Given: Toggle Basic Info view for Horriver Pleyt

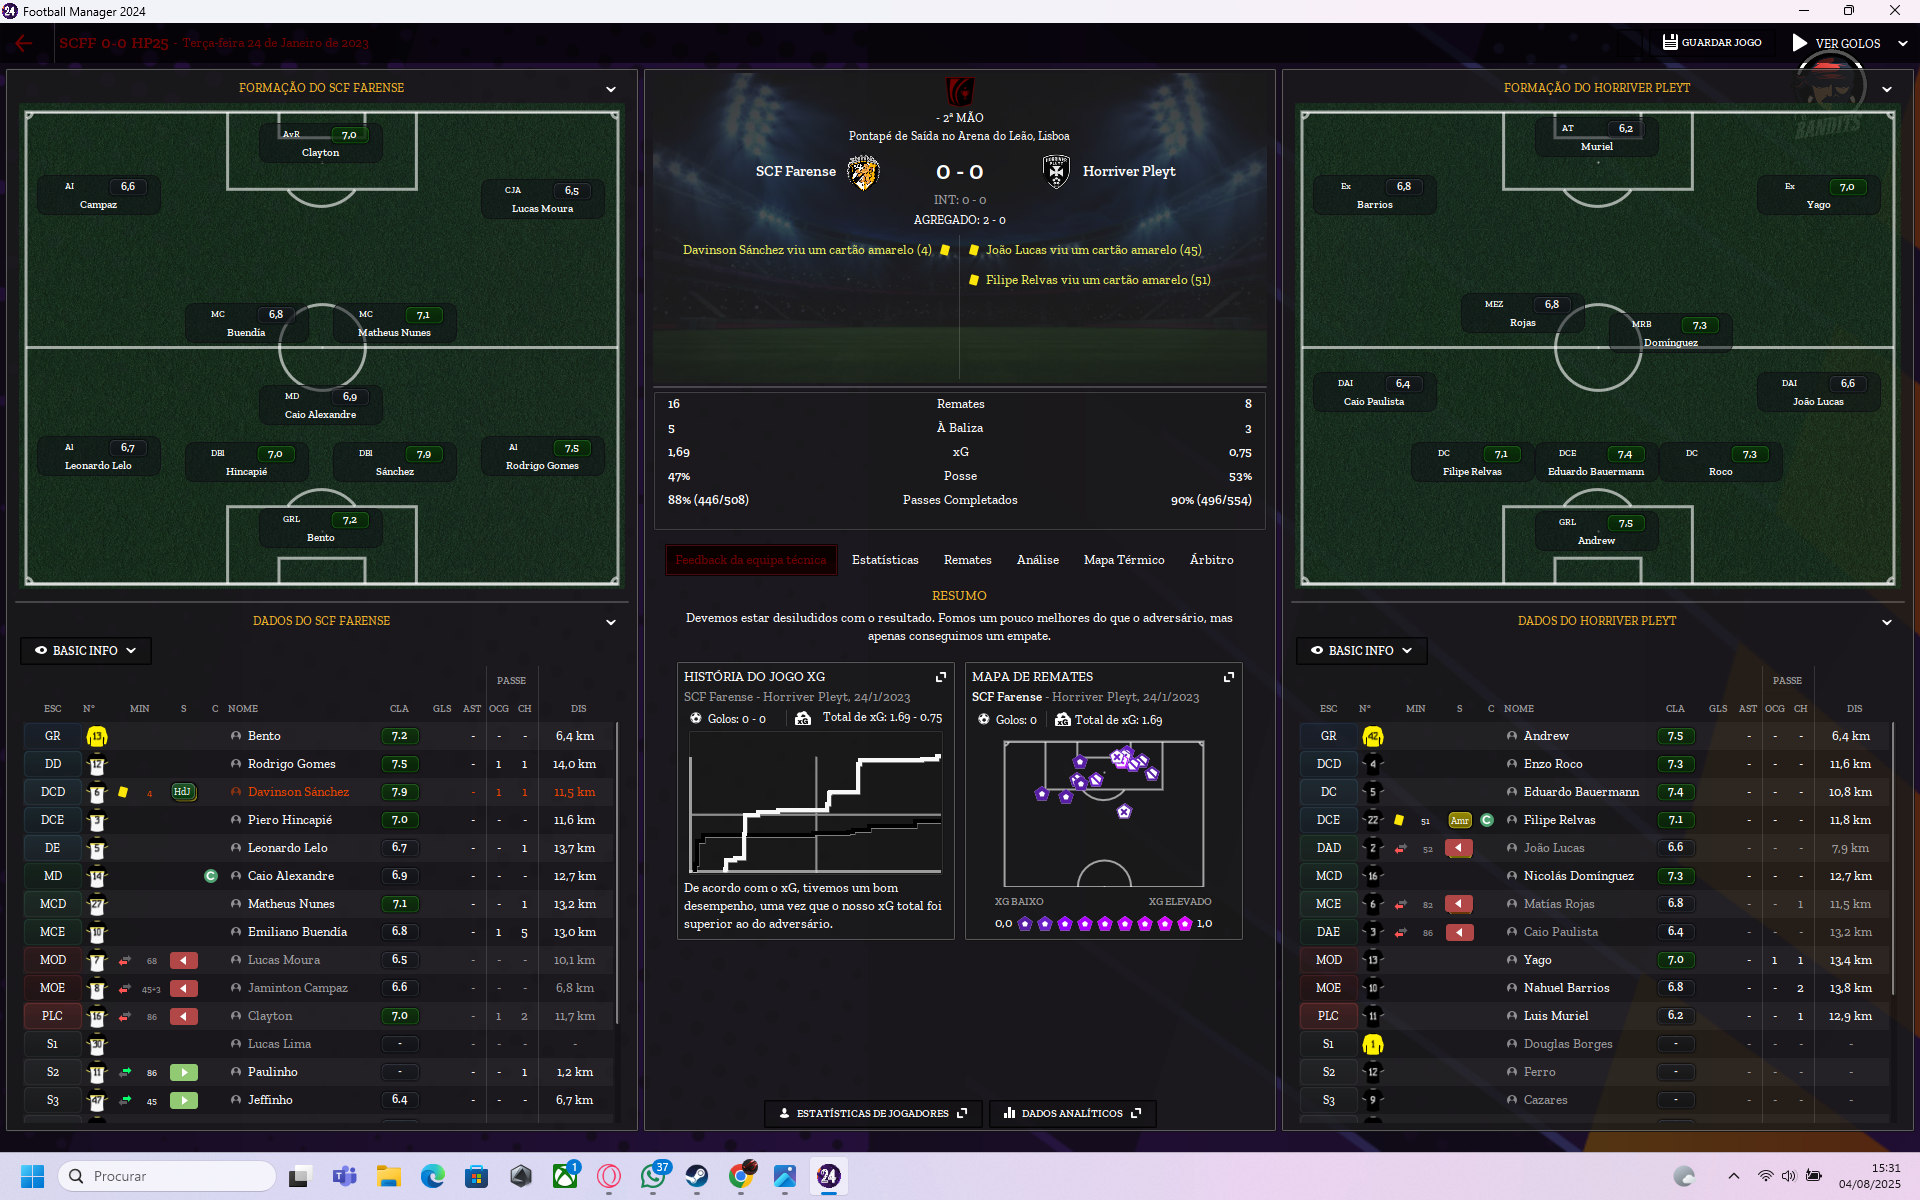Looking at the screenshot, I should click(x=1361, y=650).
